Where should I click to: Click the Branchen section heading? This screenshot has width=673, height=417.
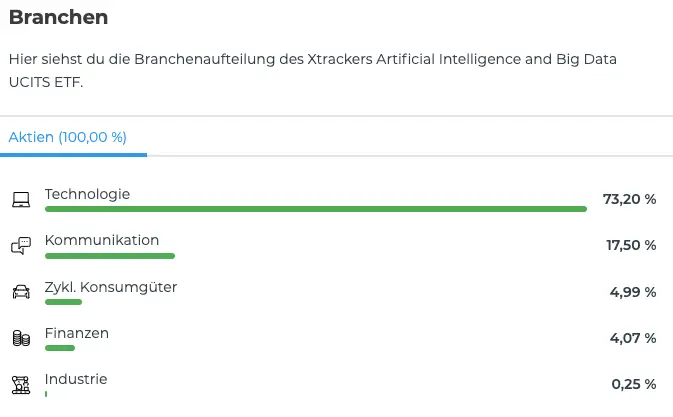click(58, 18)
